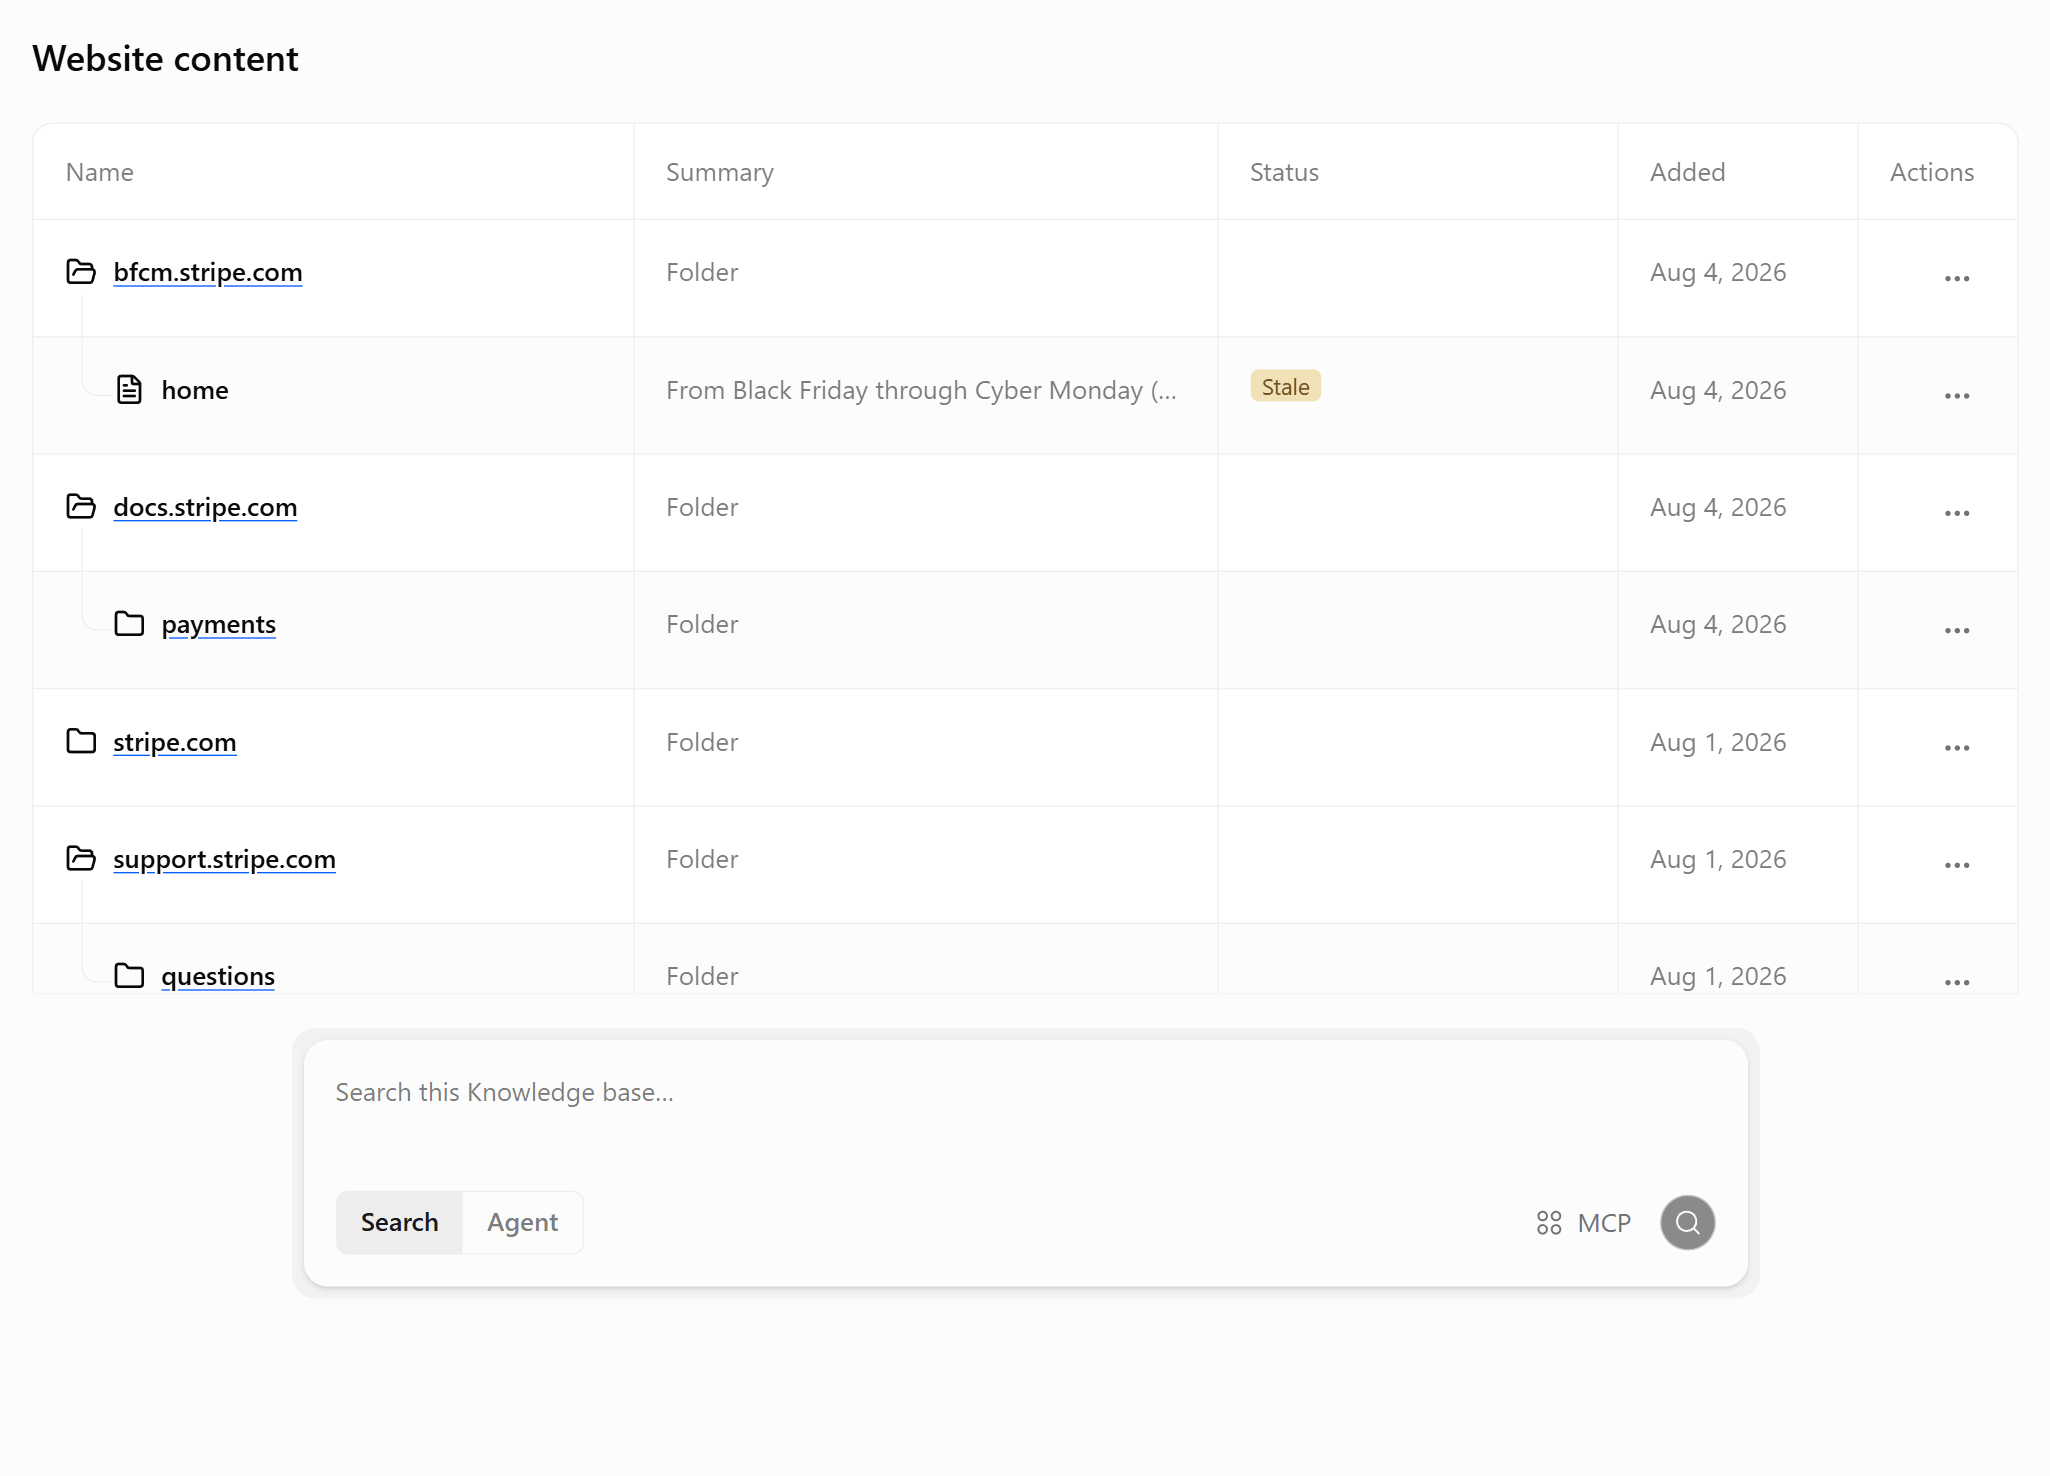Click Aug 1, 2026 date in stripe.com row
Screen dimensions: 2050x1476
(x=1717, y=742)
